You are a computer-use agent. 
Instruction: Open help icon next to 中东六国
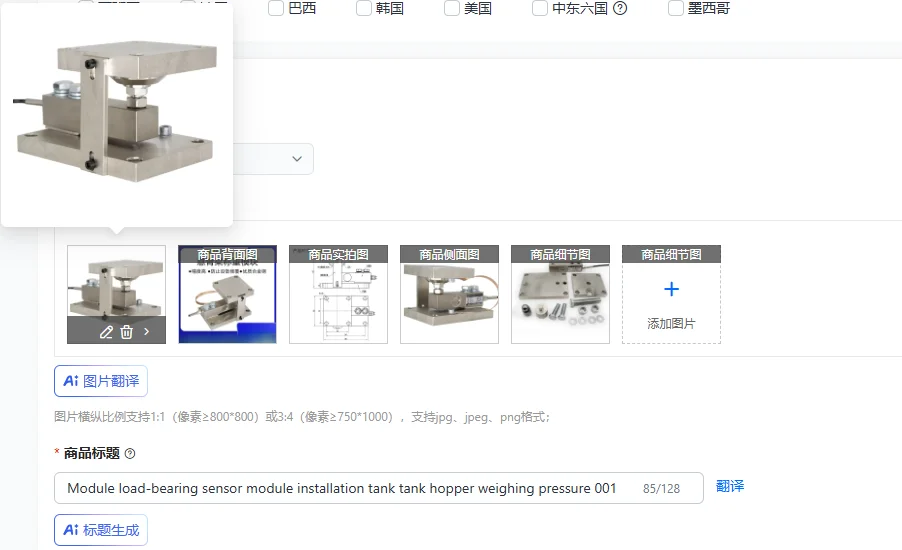620,8
